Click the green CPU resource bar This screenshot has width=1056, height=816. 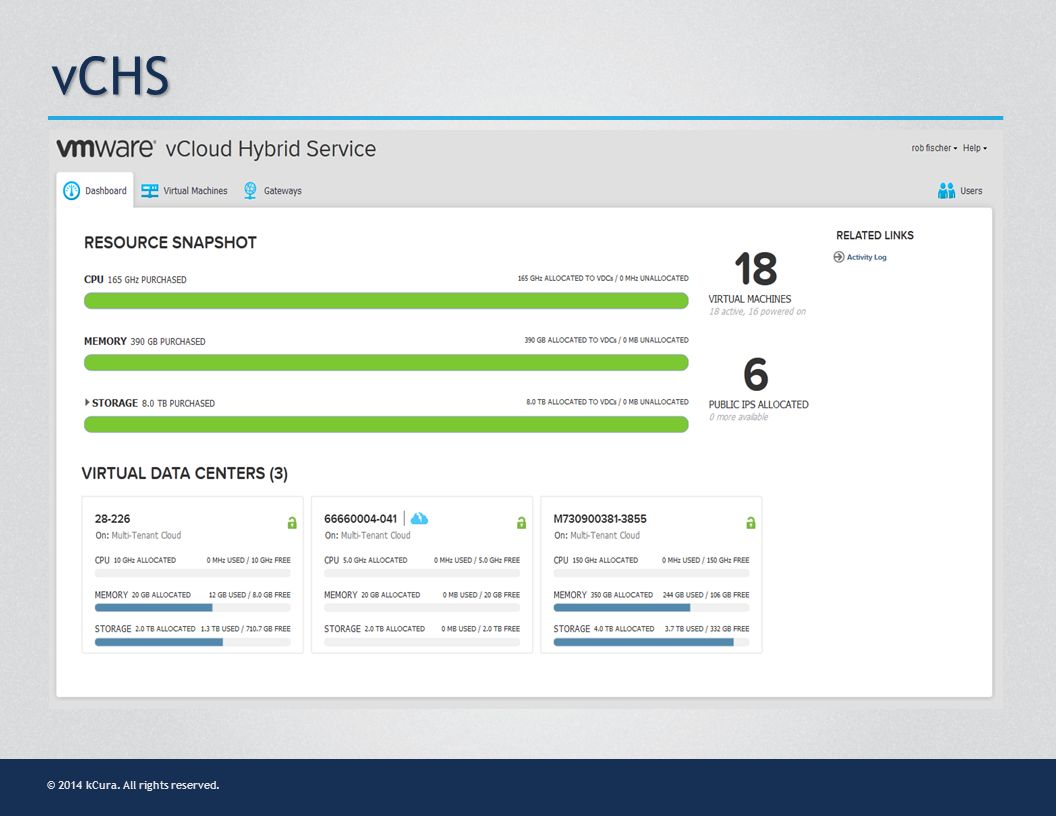point(386,300)
